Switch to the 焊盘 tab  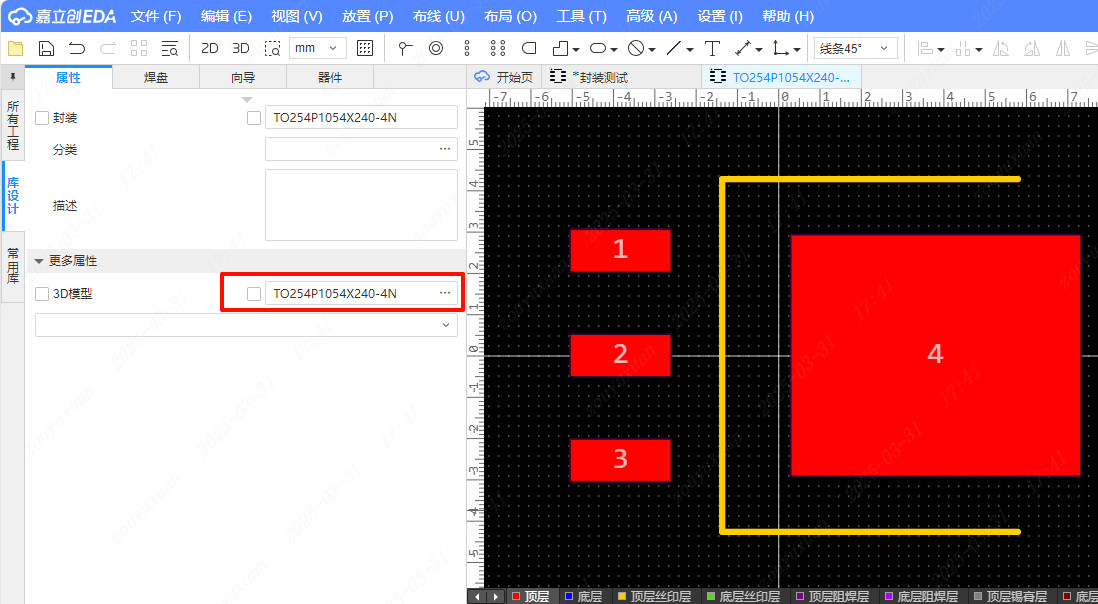pos(156,77)
